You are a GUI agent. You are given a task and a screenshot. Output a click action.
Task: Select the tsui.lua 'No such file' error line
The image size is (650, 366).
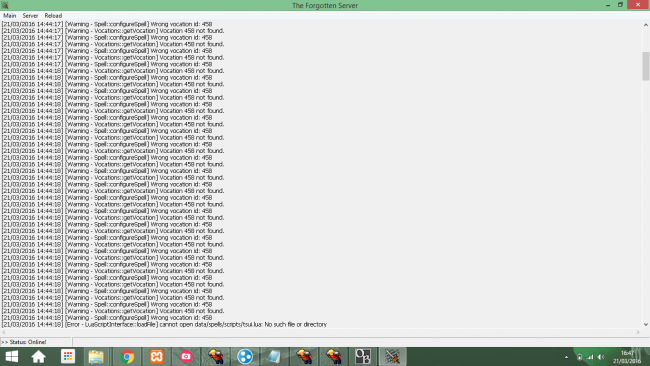coord(164,324)
